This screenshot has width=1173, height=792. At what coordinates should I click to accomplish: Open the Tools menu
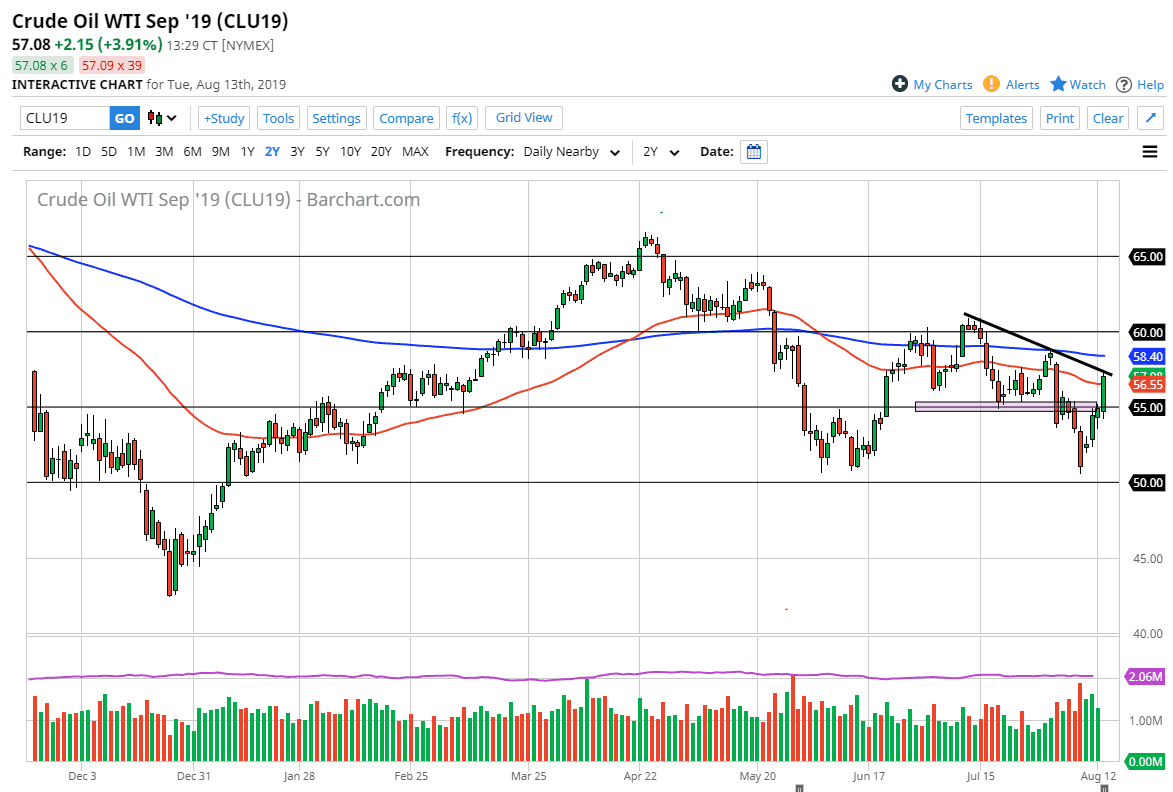pyautogui.click(x=277, y=118)
